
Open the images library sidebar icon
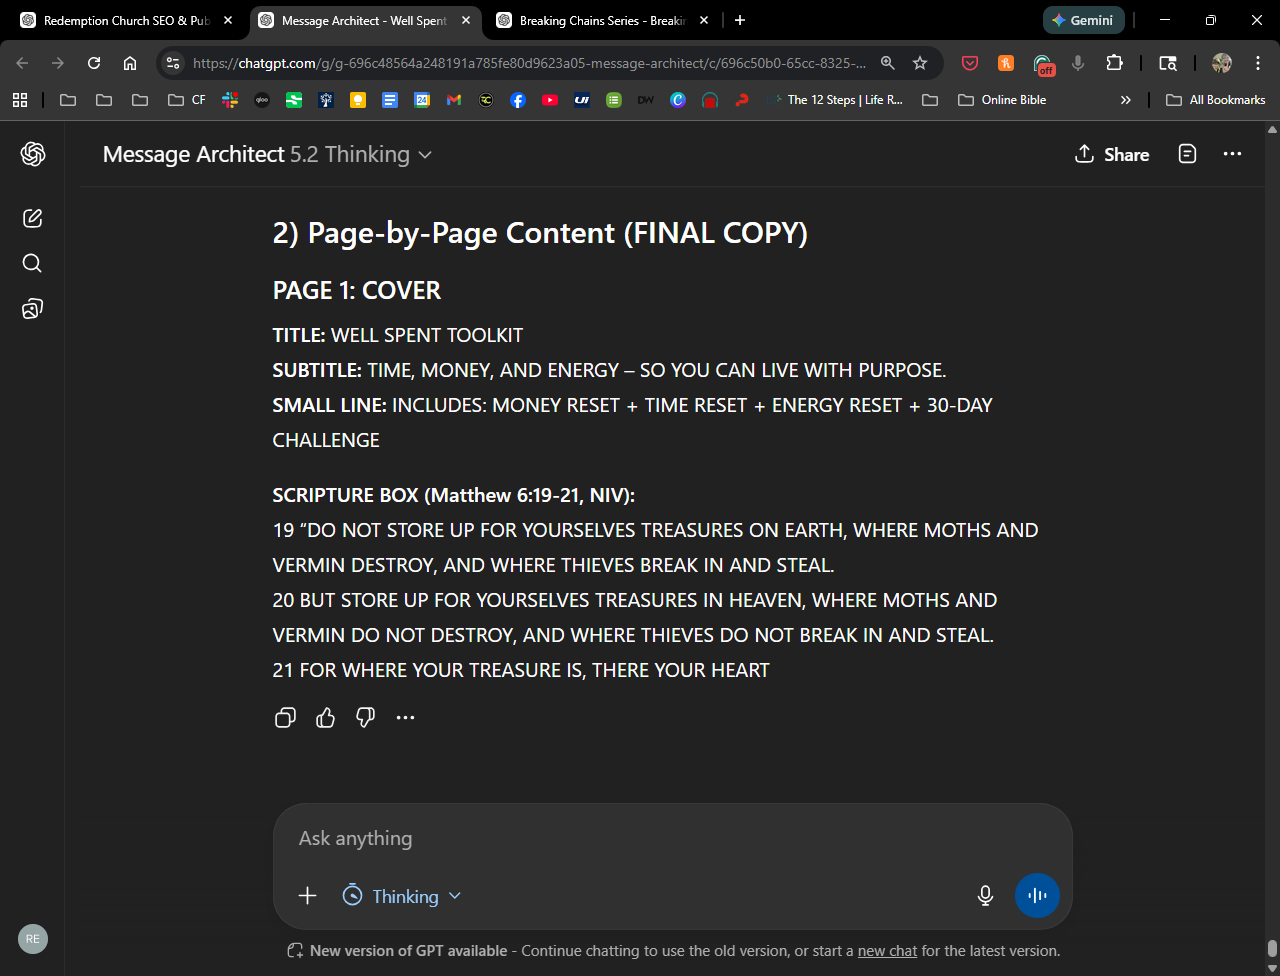point(32,309)
